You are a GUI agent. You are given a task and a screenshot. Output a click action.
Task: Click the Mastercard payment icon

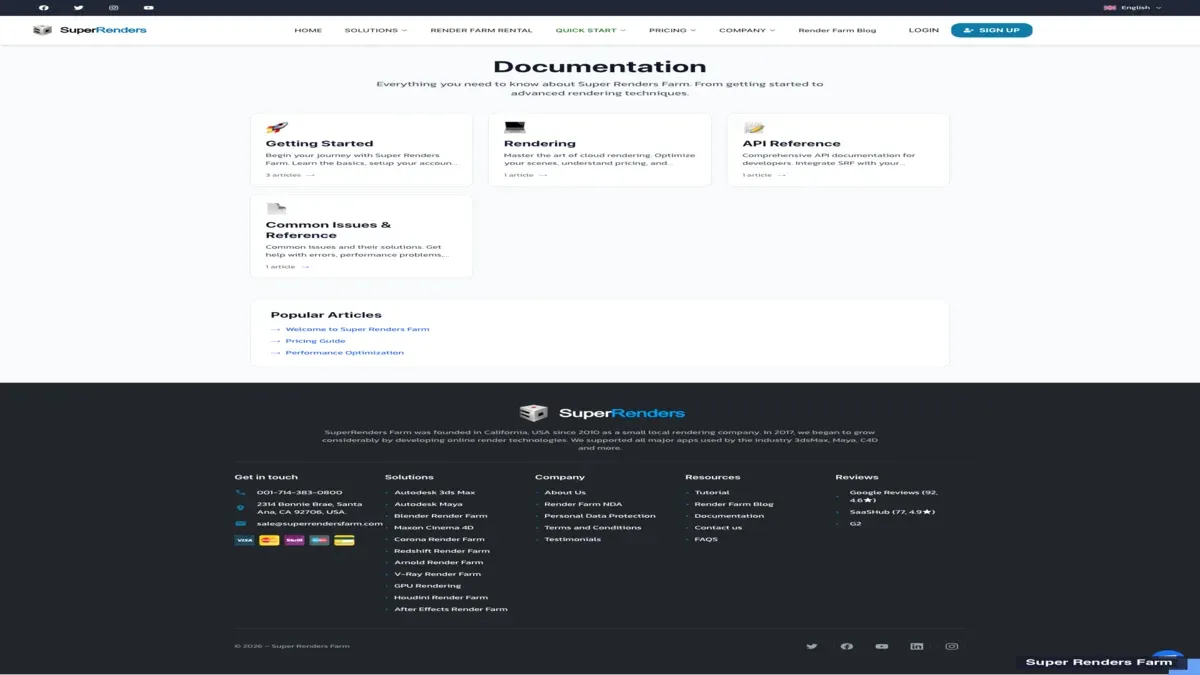point(269,540)
